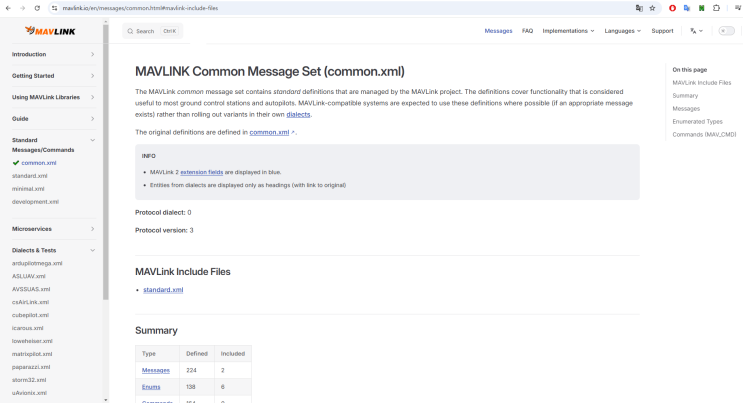
Task: Click the MAVLink logo
Action: pos(50,31)
